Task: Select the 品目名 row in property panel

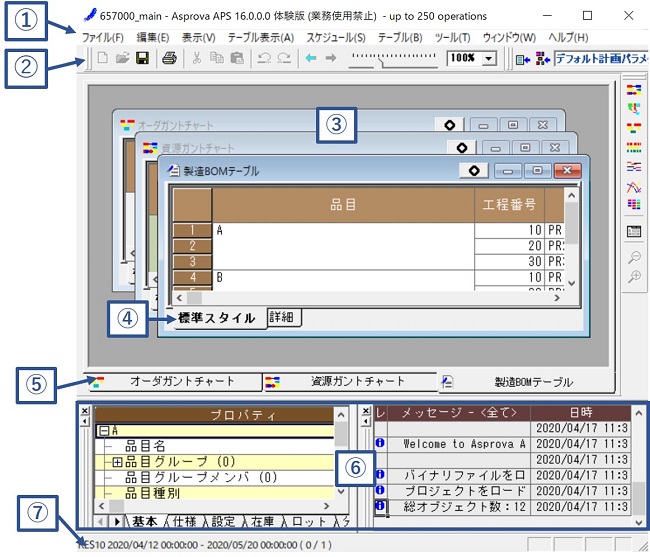Action: pyautogui.click(x=214, y=446)
